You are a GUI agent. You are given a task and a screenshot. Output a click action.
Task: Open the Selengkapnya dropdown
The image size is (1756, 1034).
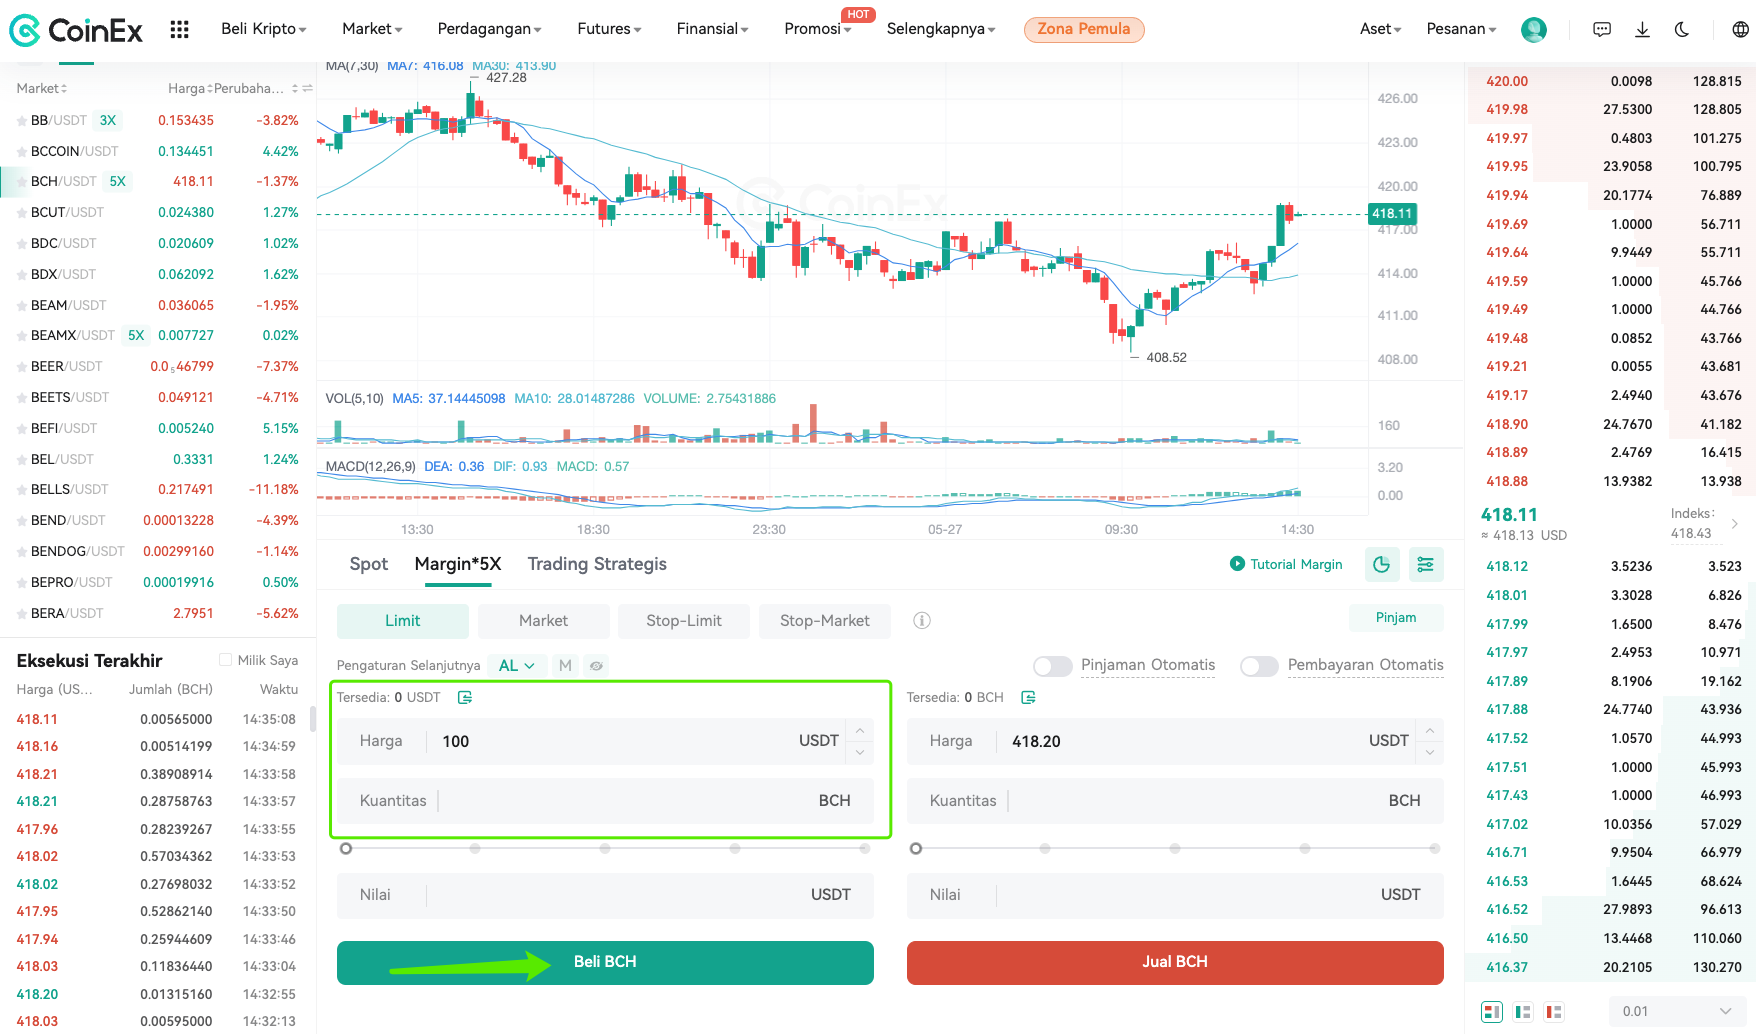(941, 29)
